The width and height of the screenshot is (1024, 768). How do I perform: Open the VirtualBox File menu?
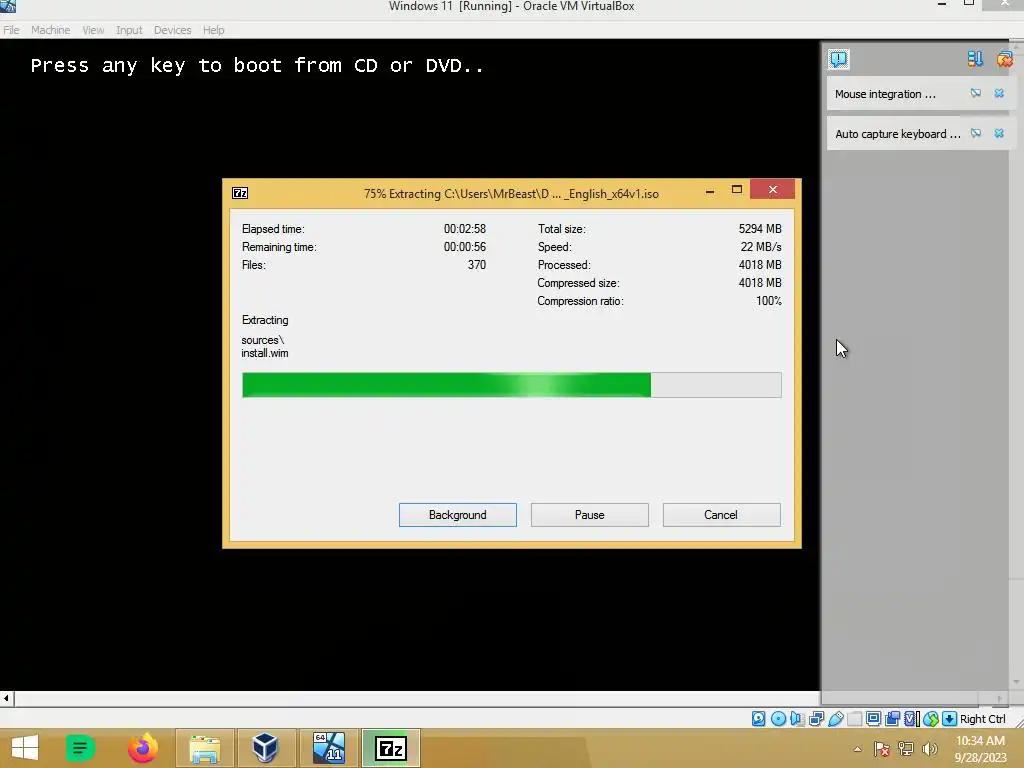pos(11,30)
